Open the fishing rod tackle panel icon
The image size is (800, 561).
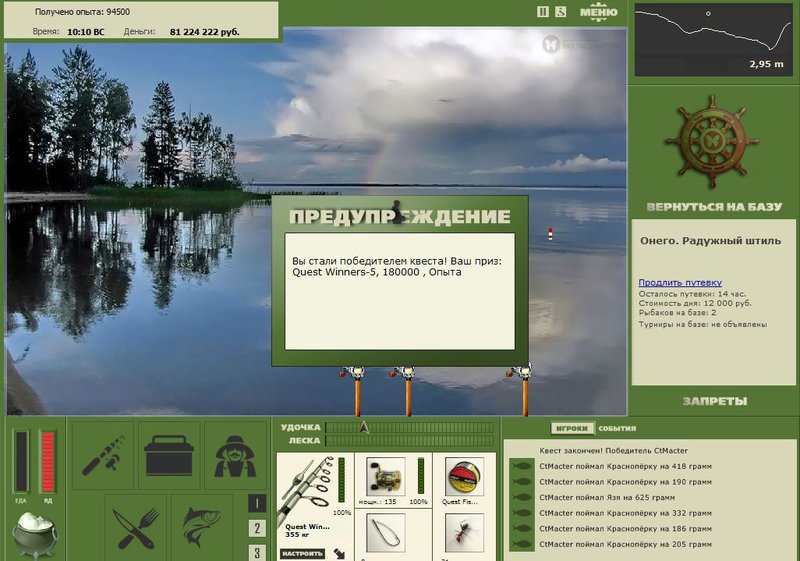pyautogui.click(x=103, y=455)
